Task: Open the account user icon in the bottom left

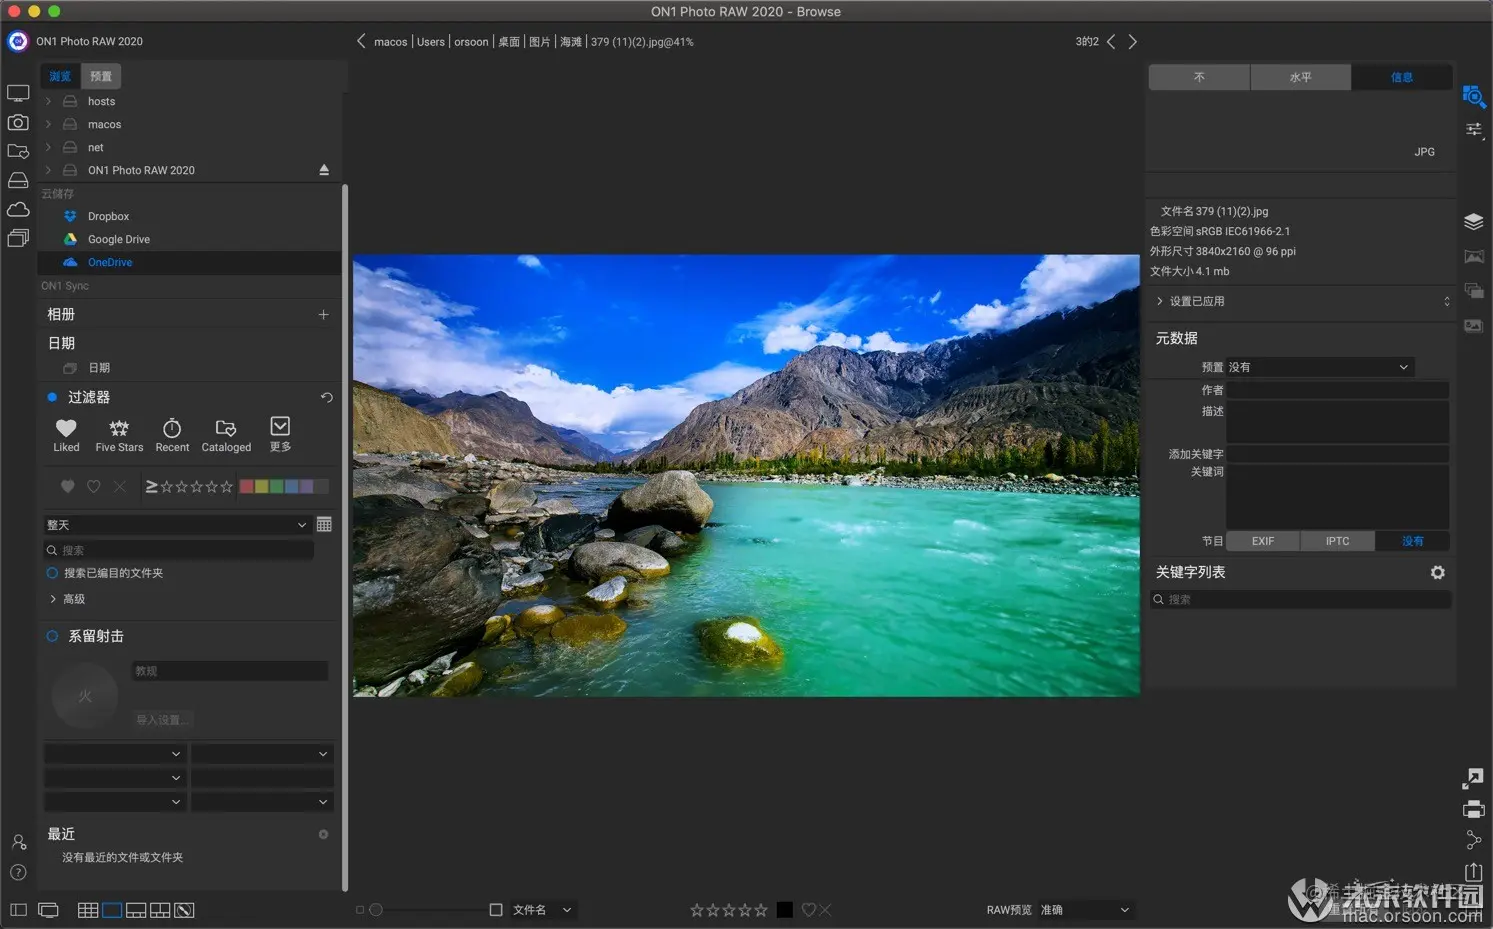Action: click(18, 842)
